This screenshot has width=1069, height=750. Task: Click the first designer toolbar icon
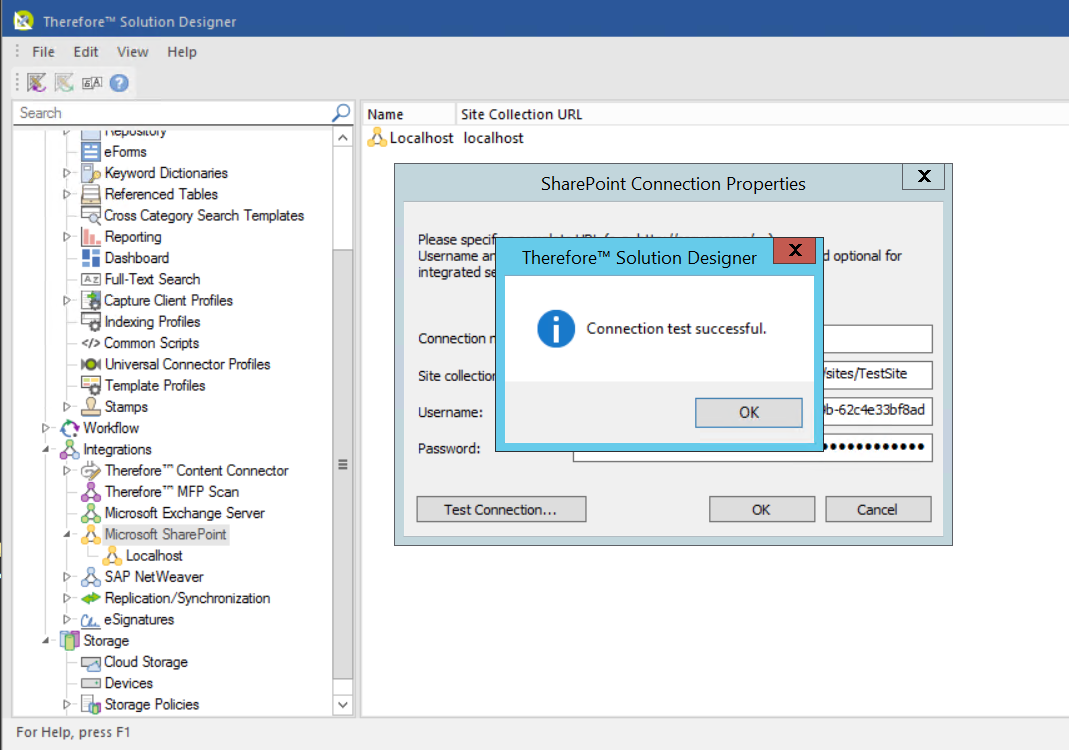click(36, 82)
